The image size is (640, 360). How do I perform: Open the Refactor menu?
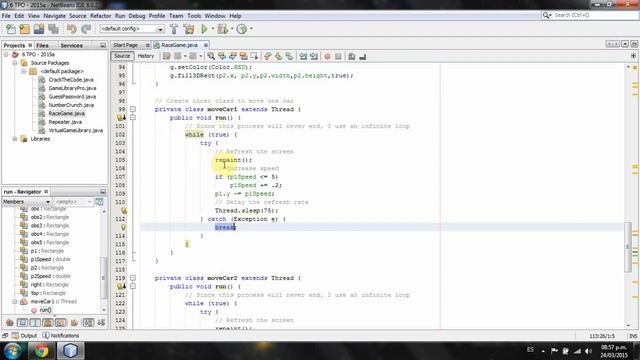coord(100,16)
